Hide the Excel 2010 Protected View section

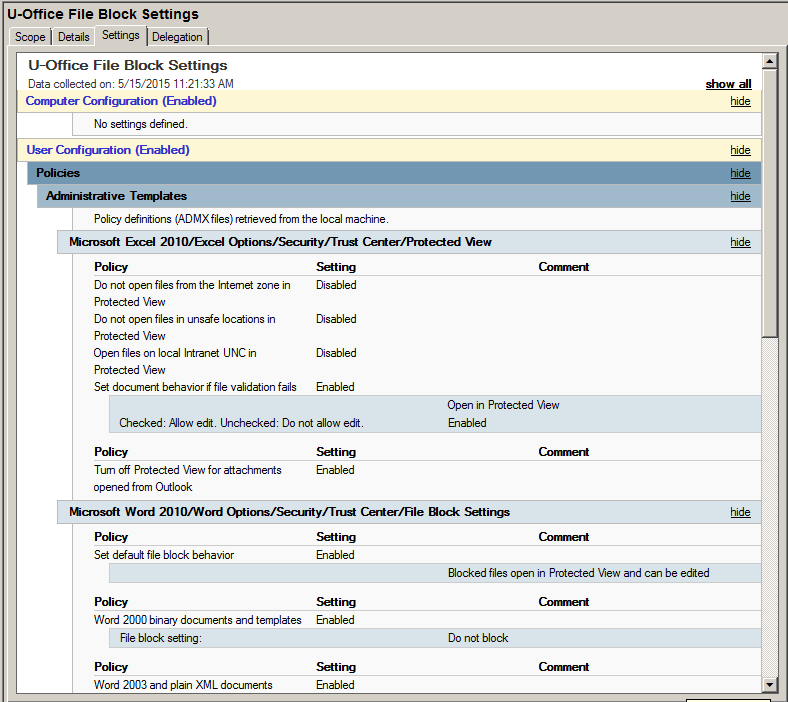click(x=740, y=242)
